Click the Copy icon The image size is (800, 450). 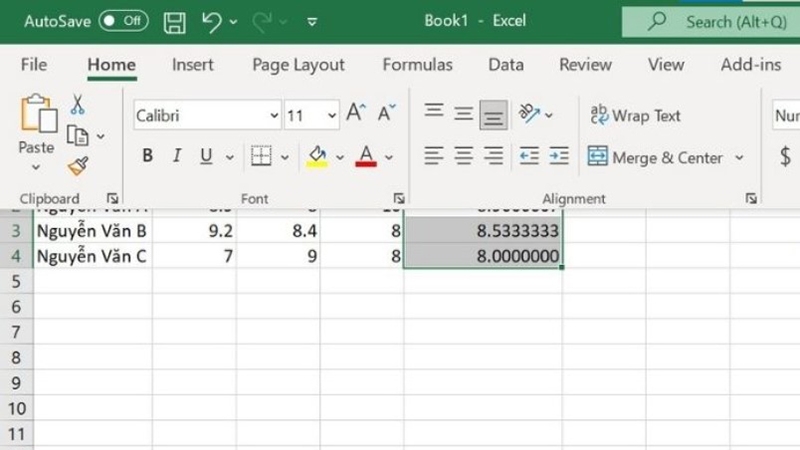point(78,136)
